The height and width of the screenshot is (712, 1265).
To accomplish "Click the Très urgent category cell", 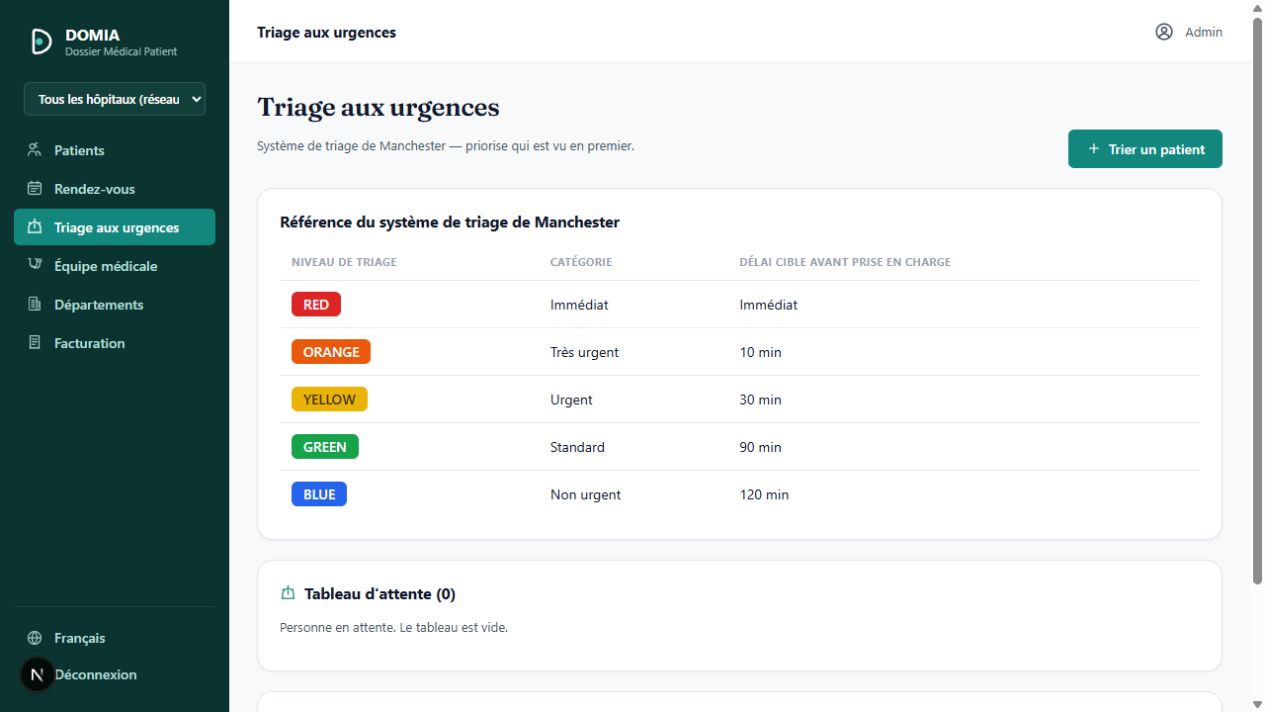I will (x=584, y=352).
